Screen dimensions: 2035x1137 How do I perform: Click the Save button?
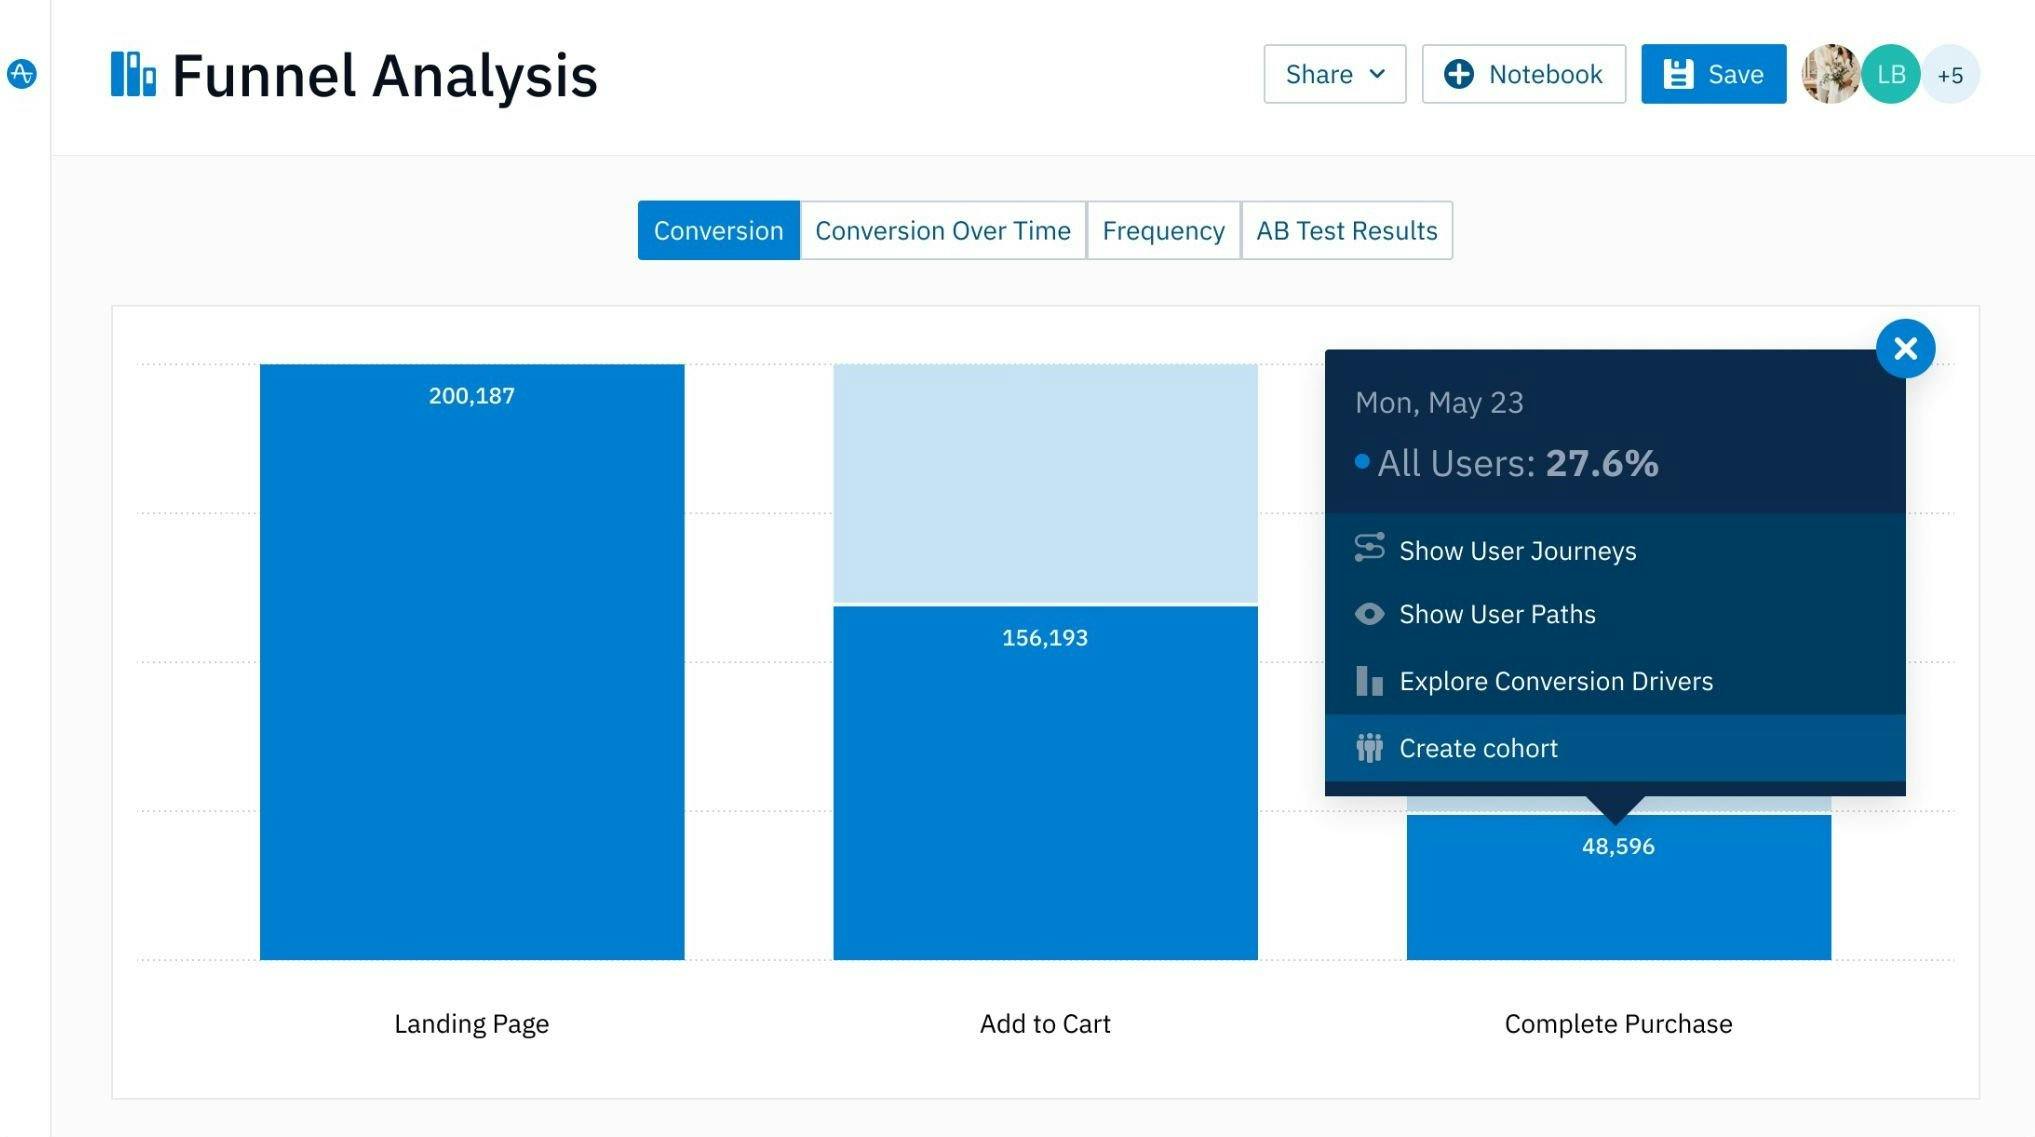point(1712,73)
